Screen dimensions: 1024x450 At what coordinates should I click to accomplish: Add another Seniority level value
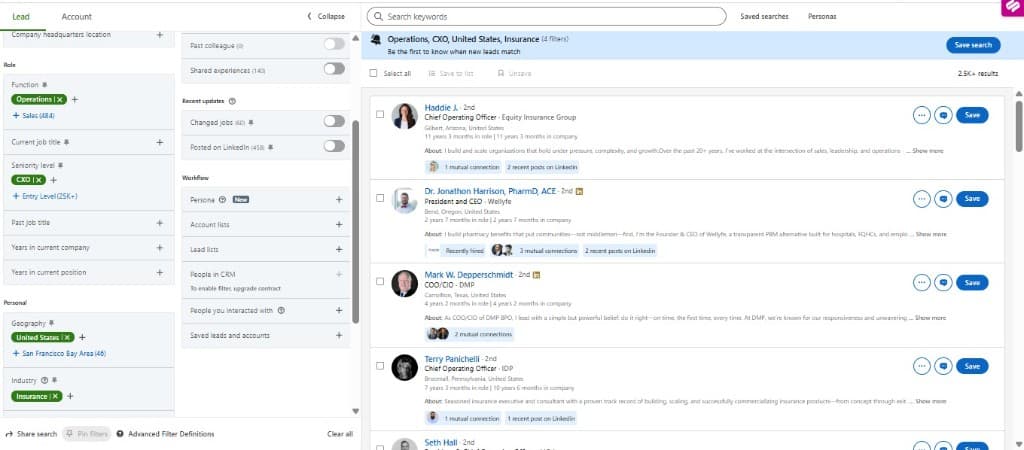pos(54,180)
